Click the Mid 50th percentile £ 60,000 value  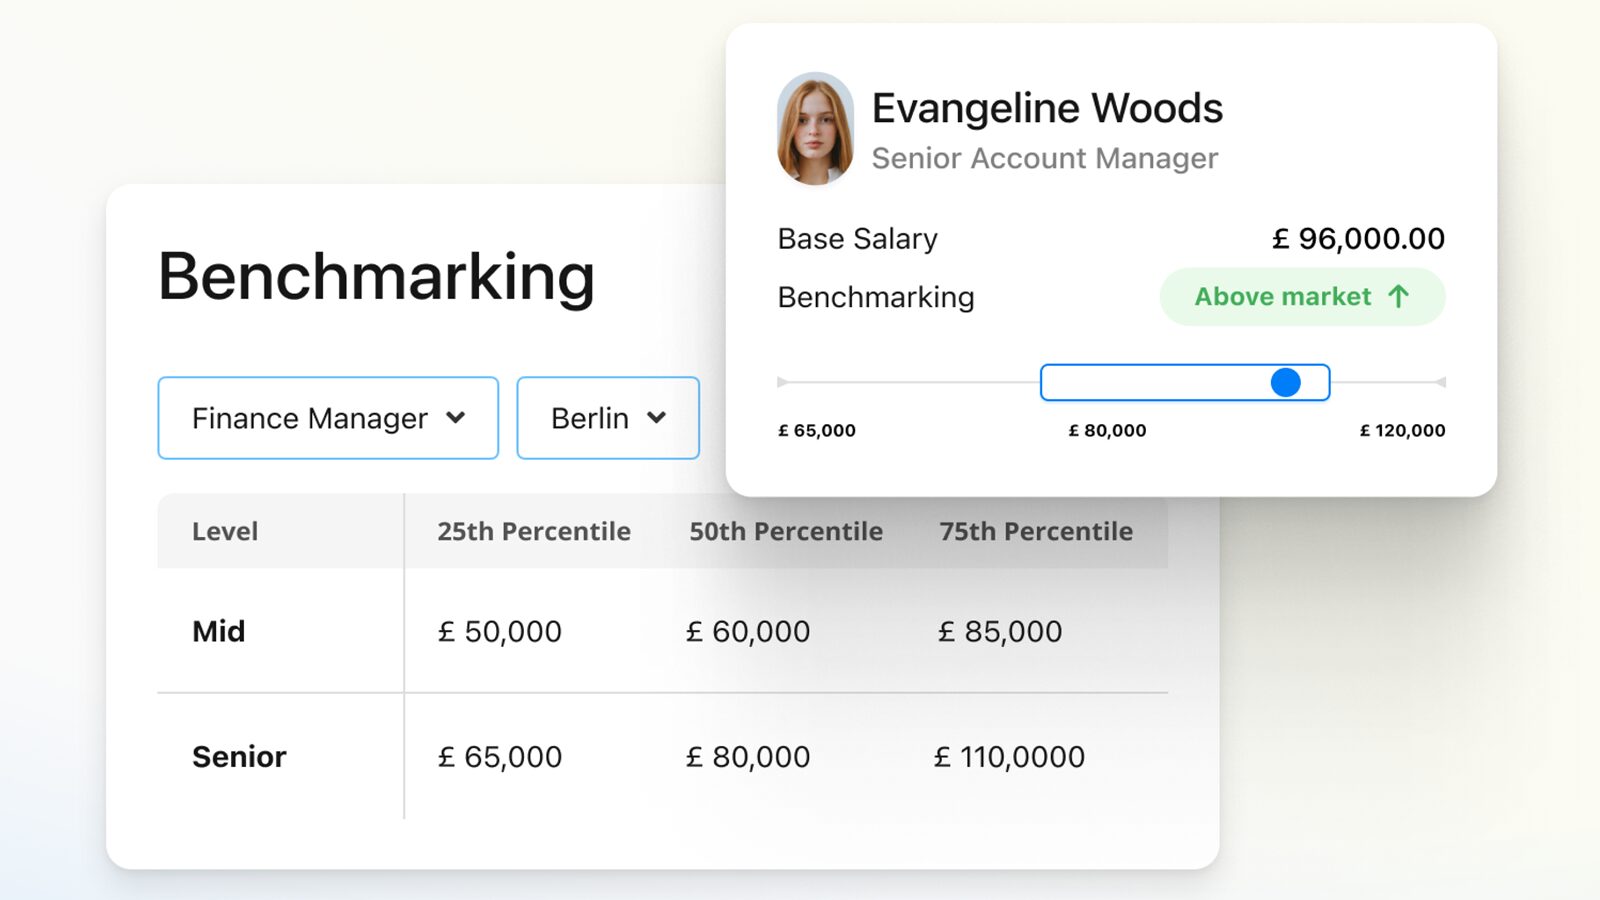pos(747,631)
